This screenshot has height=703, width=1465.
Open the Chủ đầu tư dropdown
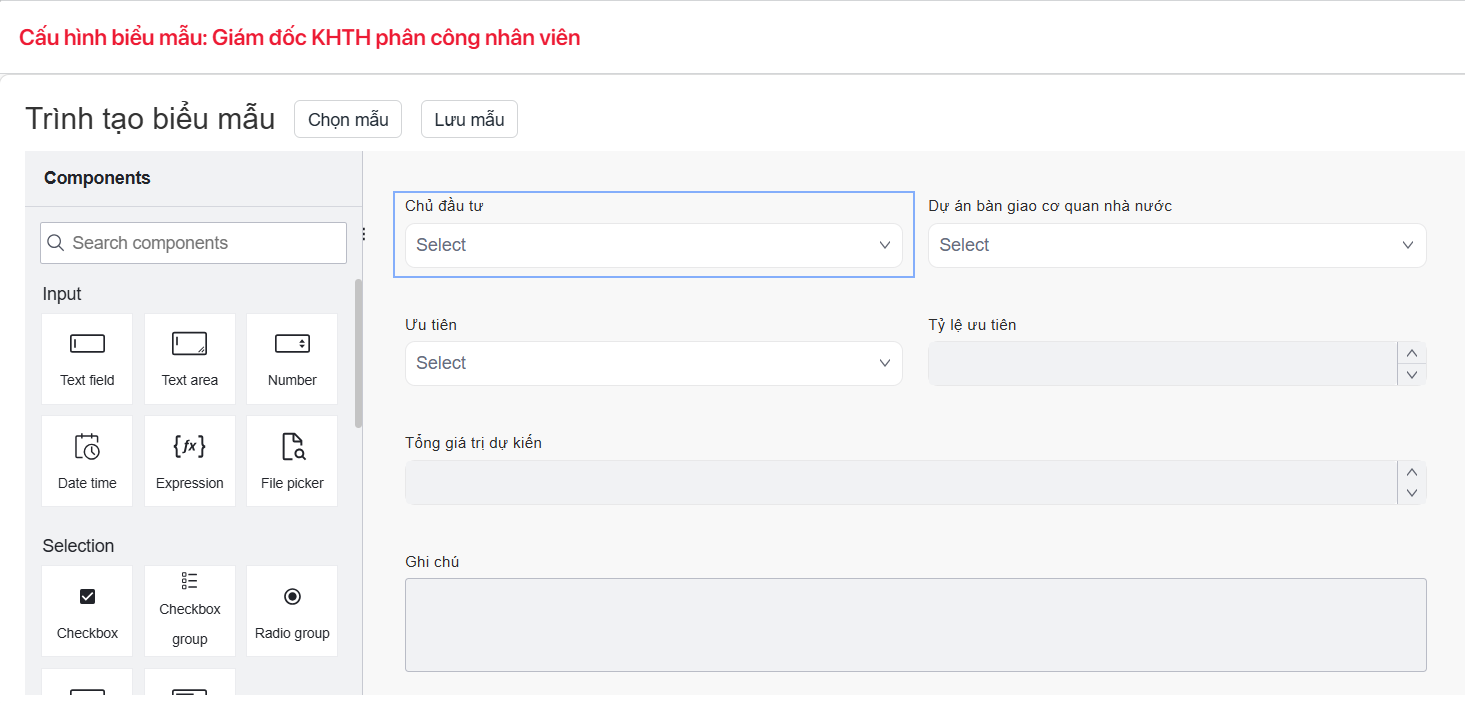point(653,245)
